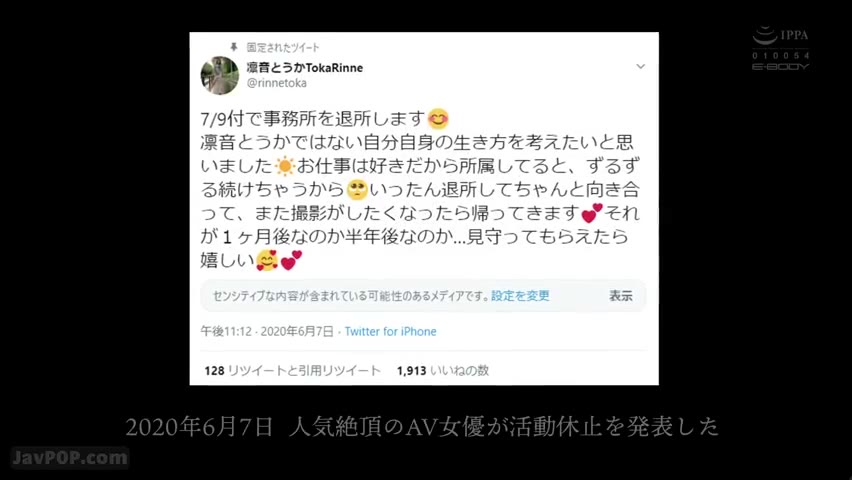This screenshot has height=480, width=852.
Task: Click the pleading face emoji after 続けちゃうから
Action: pos(357,189)
